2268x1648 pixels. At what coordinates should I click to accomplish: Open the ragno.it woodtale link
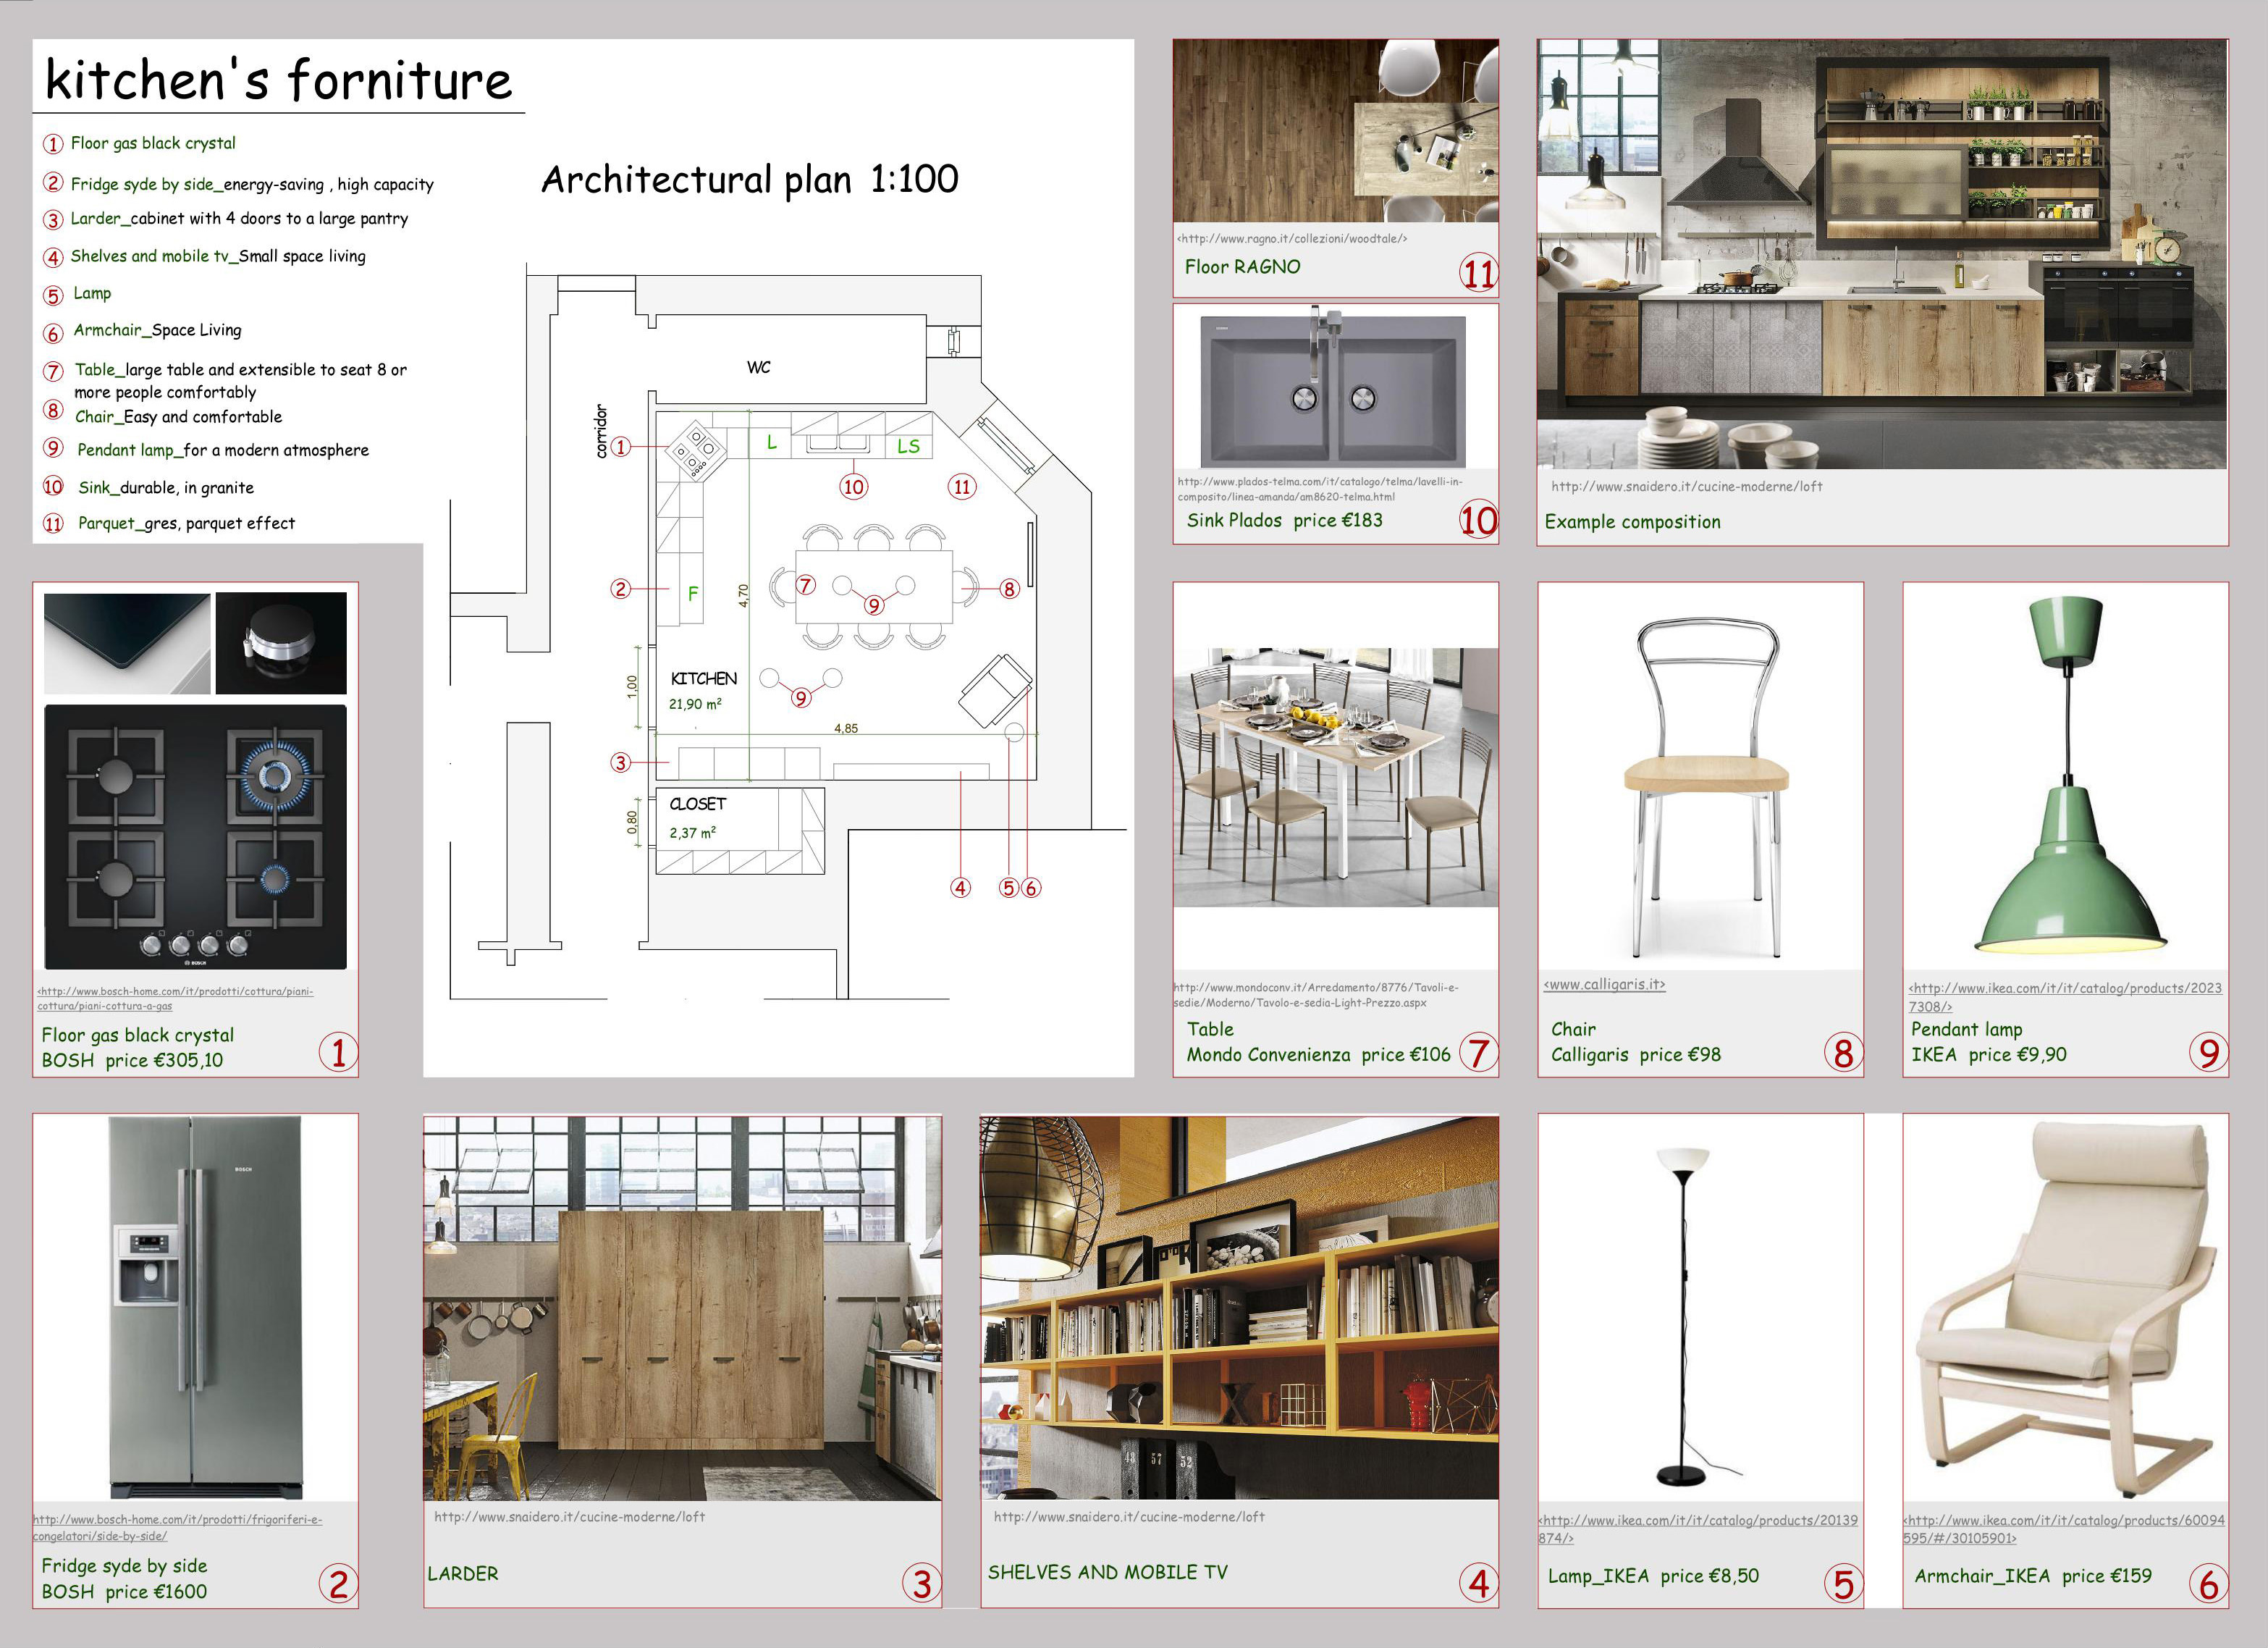pyautogui.click(x=1292, y=239)
